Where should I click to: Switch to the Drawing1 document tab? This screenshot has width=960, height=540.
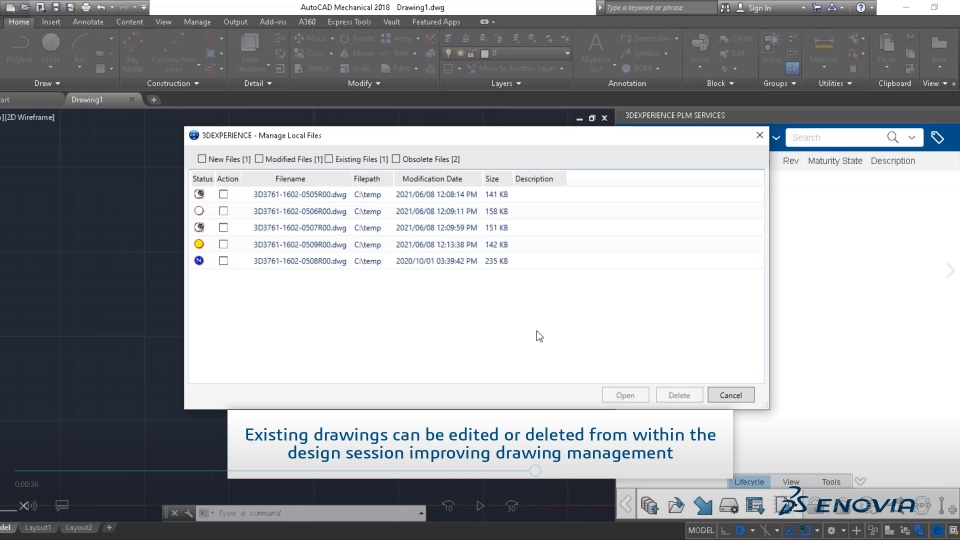click(87, 99)
